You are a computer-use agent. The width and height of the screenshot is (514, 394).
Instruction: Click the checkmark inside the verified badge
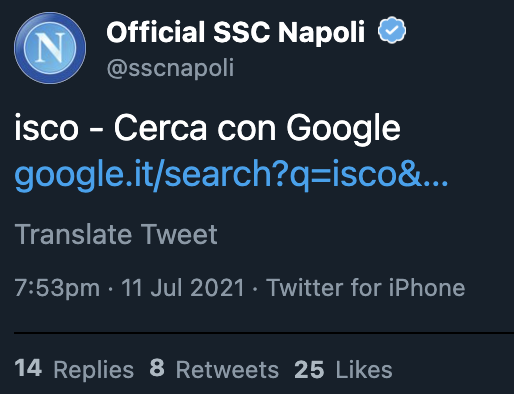pos(392,31)
